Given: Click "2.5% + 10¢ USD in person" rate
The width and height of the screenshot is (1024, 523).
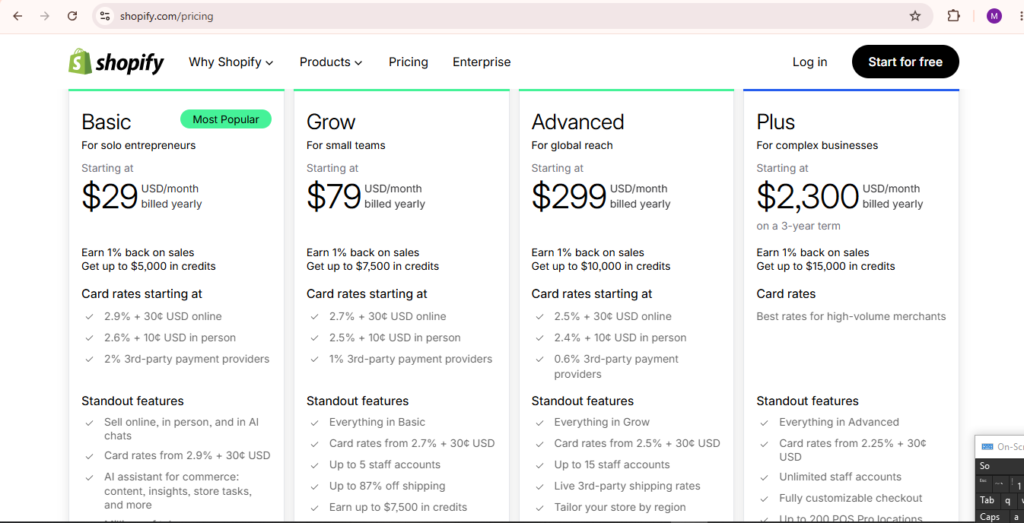Looking at the screenshot, I should coord(394,338).
